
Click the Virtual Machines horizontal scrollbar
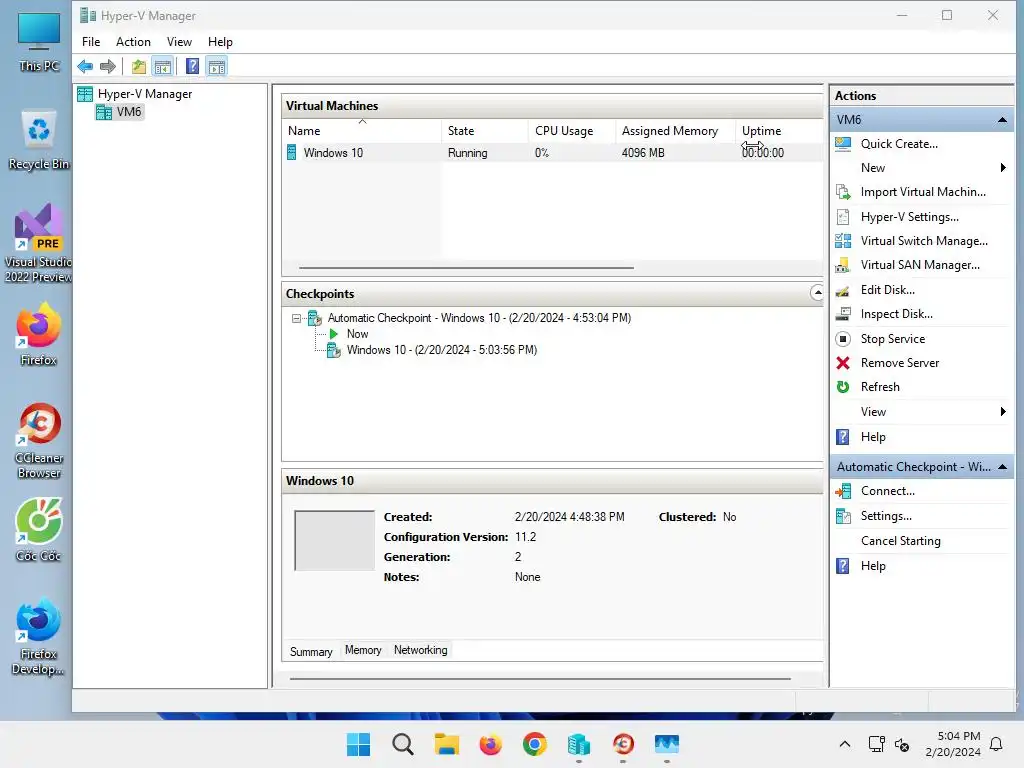[466, 268]
